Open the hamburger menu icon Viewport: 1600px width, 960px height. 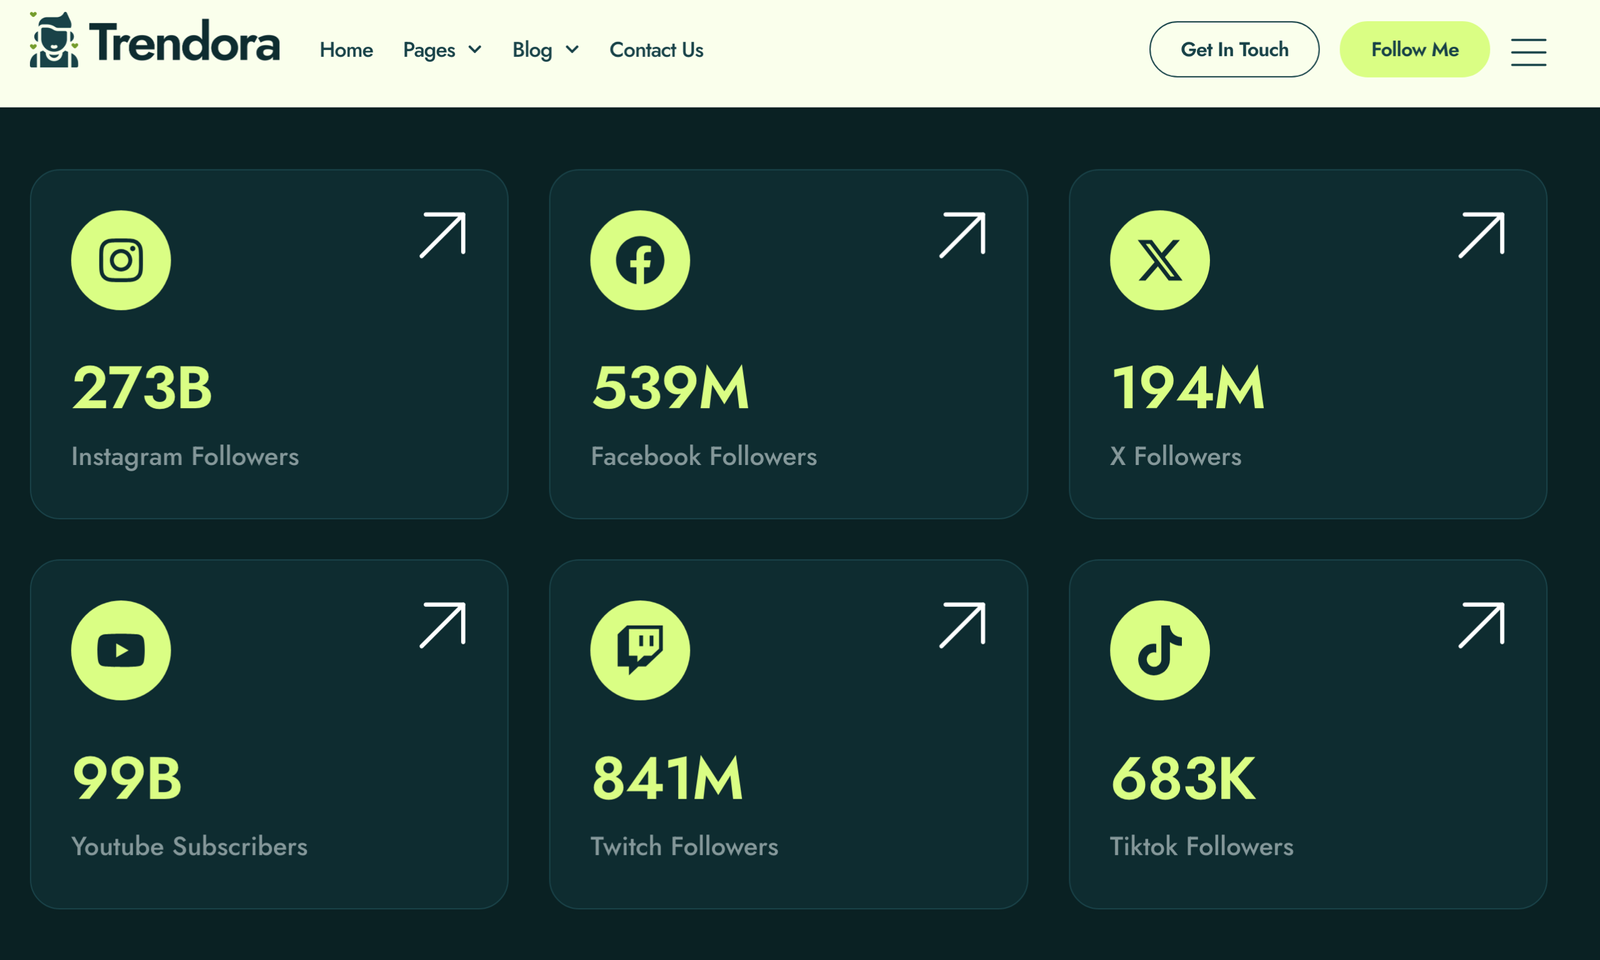click(1528, 51)
